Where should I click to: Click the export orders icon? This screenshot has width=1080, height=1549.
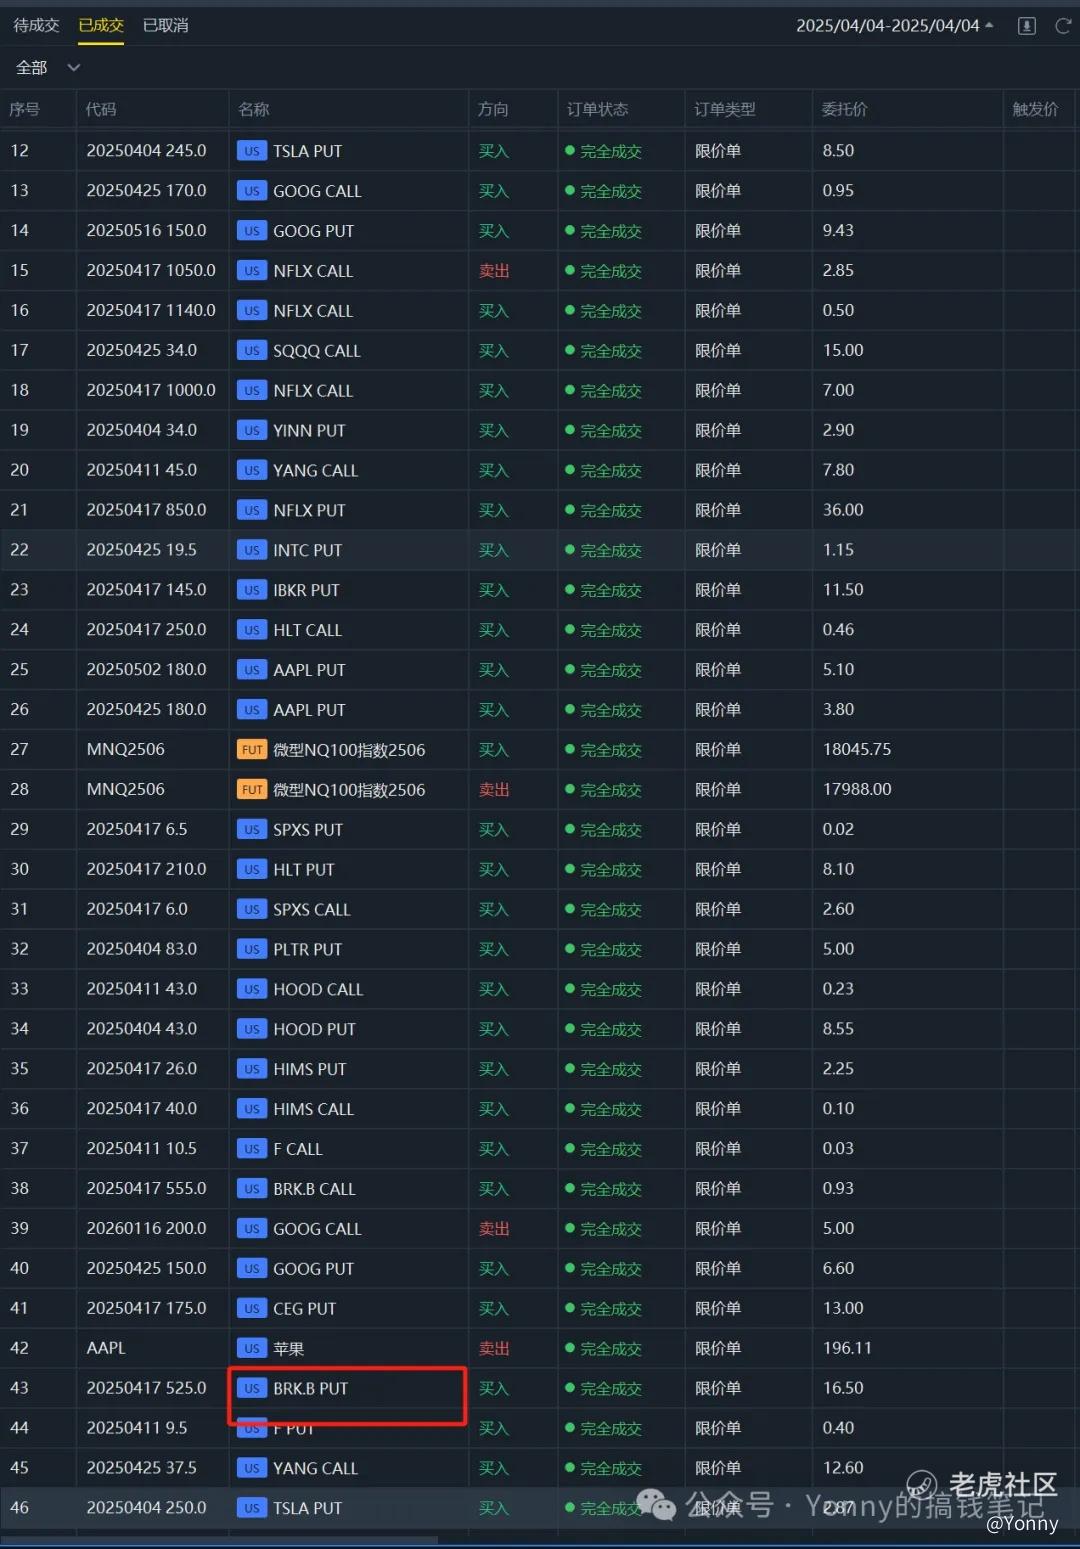[1027, 26]
